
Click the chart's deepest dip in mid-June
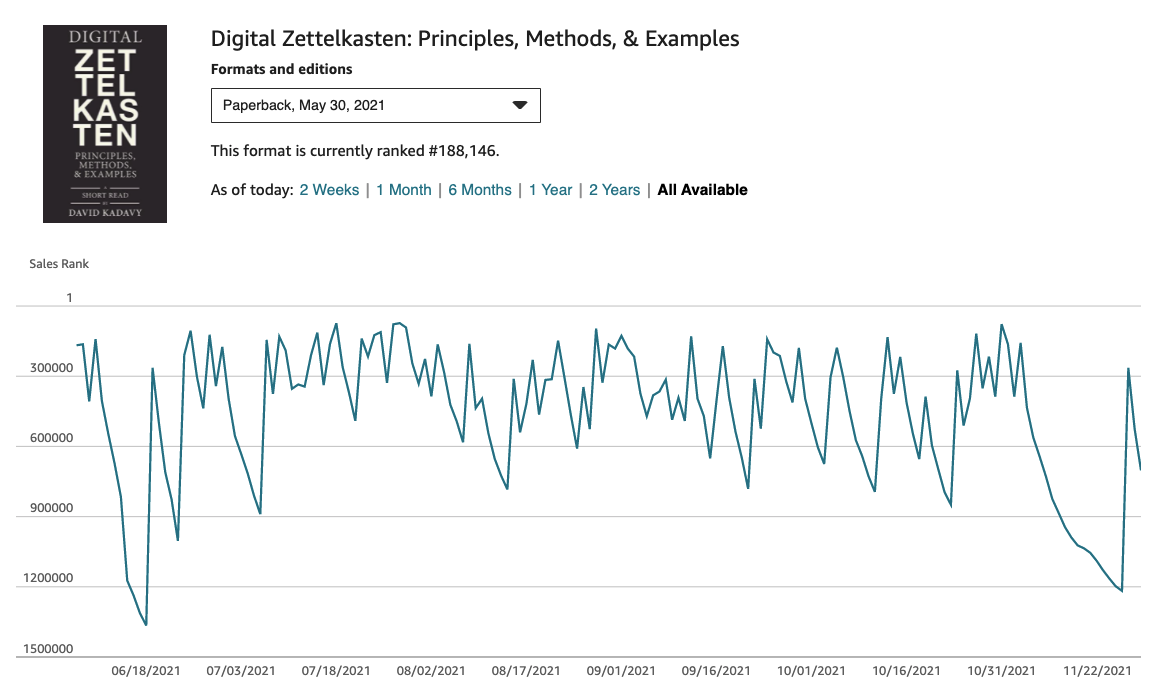(146, 625)
